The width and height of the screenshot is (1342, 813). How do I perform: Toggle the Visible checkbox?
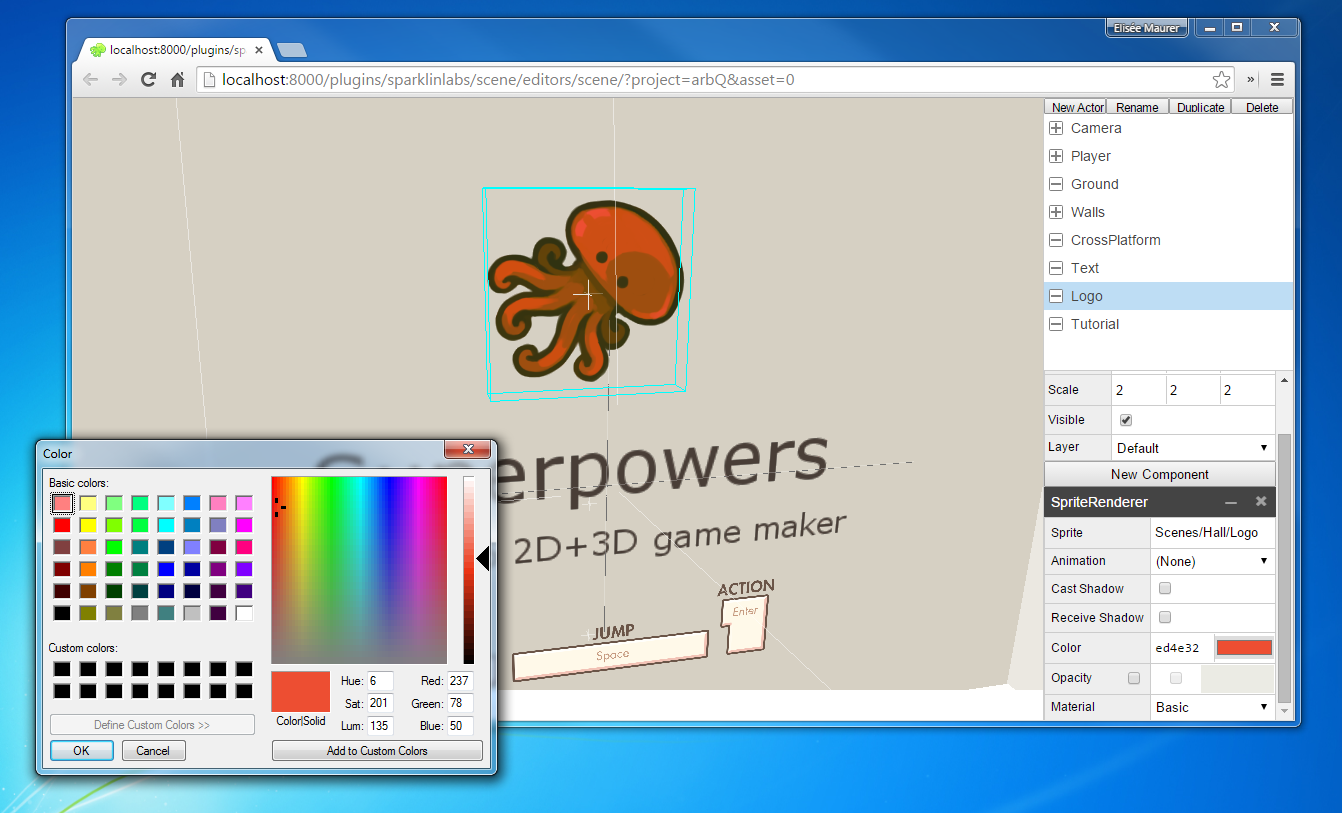click(1126, 420)
